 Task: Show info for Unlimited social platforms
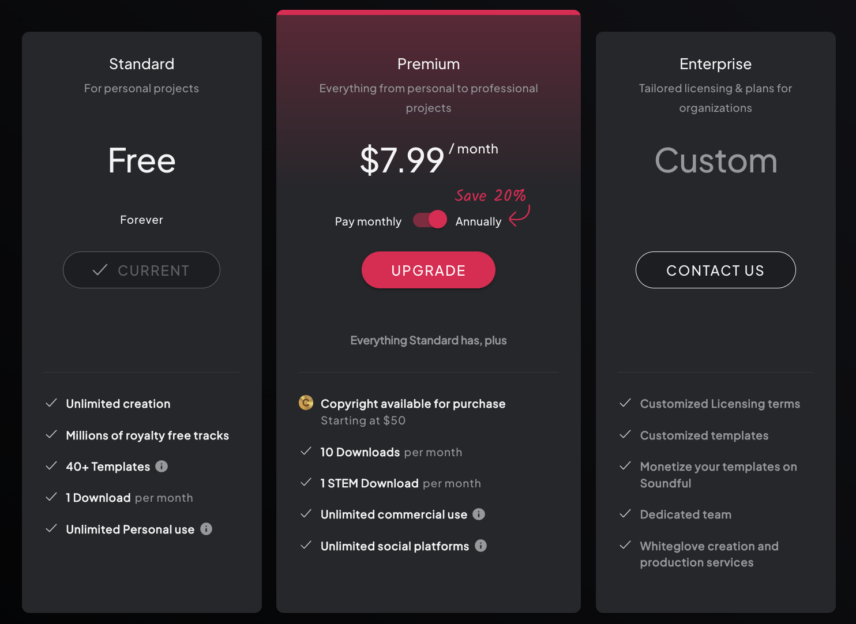(x=481, y=546)
